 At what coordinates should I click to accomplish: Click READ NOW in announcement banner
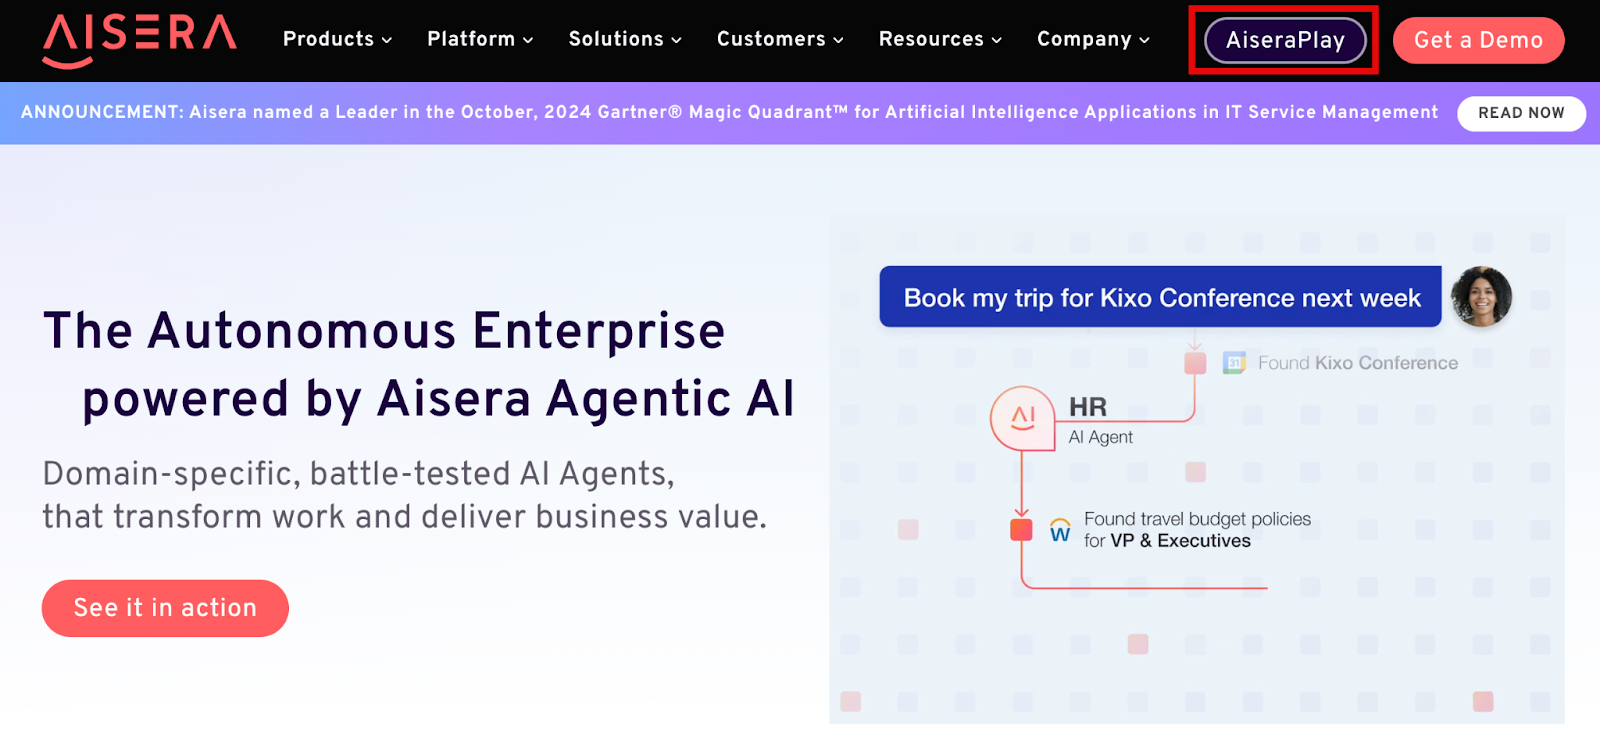[x=1521, y=113]
